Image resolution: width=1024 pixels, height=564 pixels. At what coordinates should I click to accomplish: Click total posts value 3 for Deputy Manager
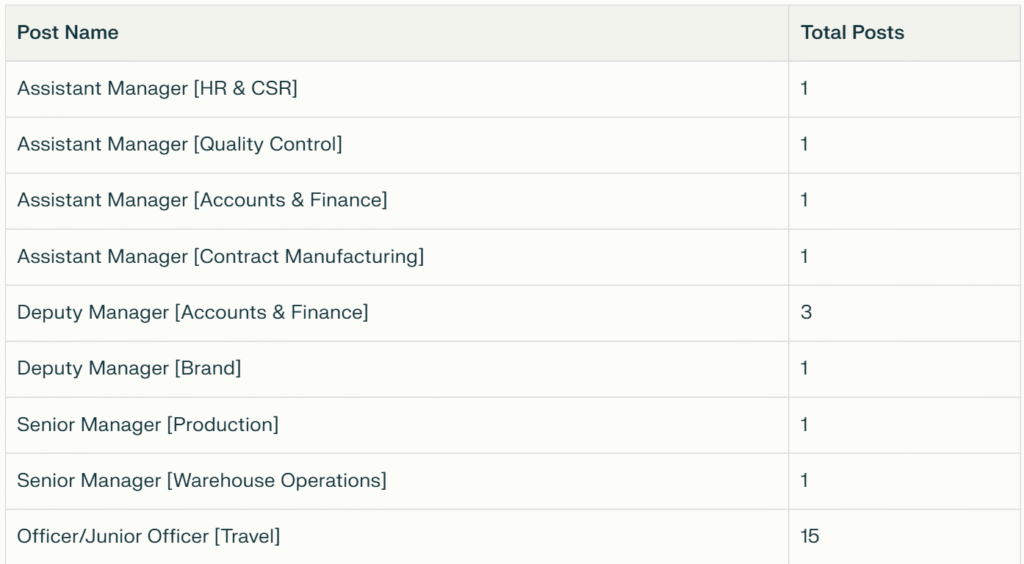point(806,312)
